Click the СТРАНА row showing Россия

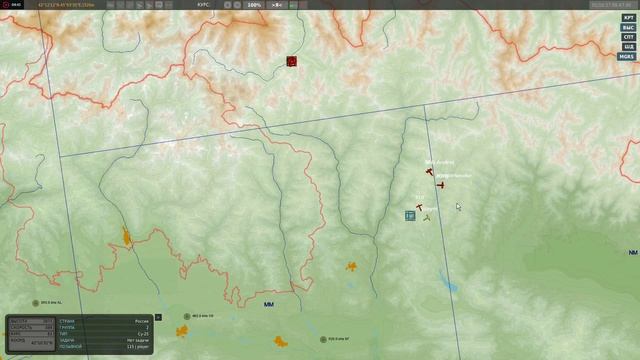tap(104, 321)
